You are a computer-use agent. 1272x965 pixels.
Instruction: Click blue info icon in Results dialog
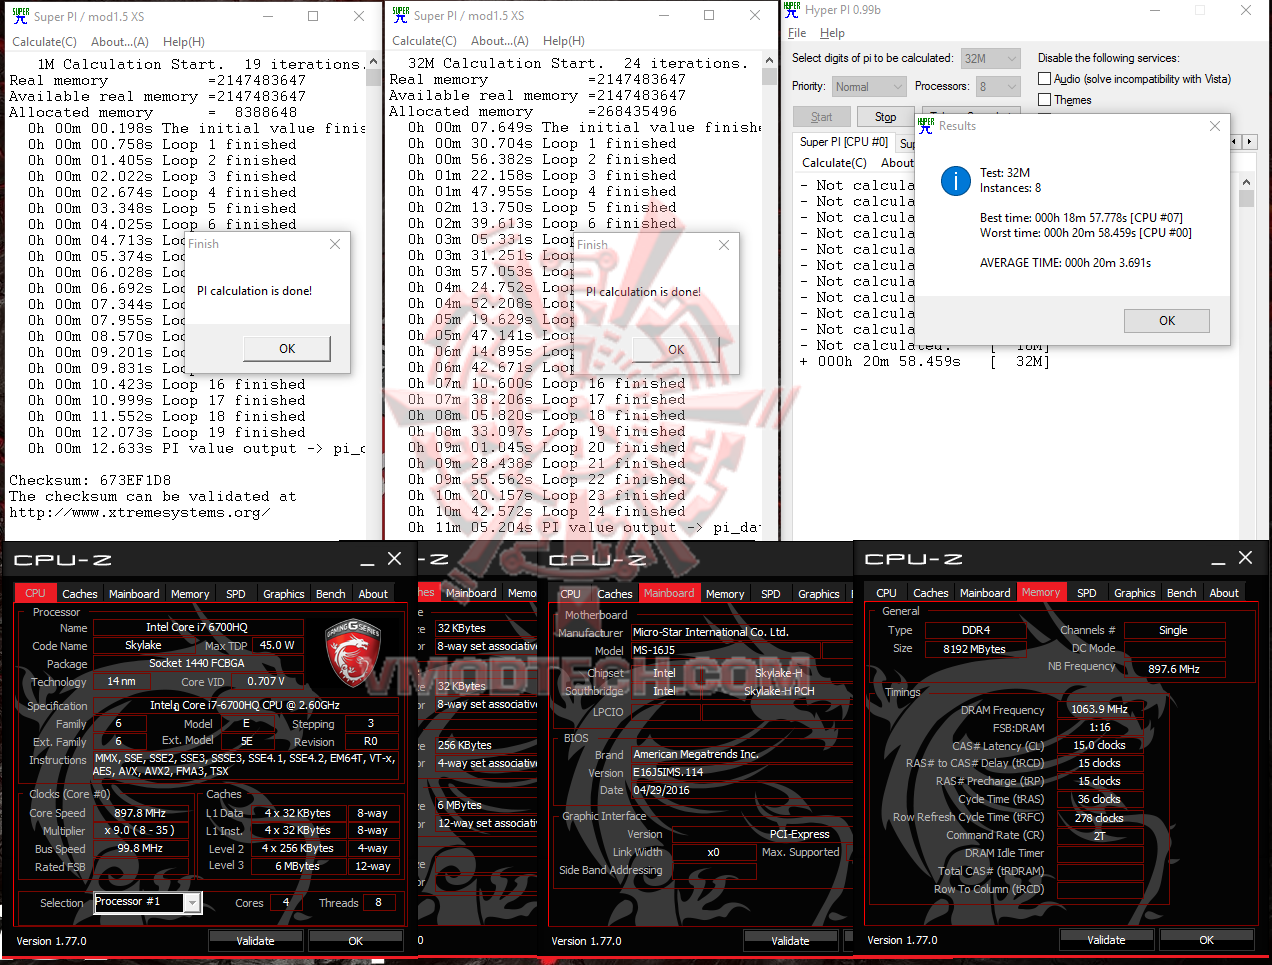click(x=956, y=181)
